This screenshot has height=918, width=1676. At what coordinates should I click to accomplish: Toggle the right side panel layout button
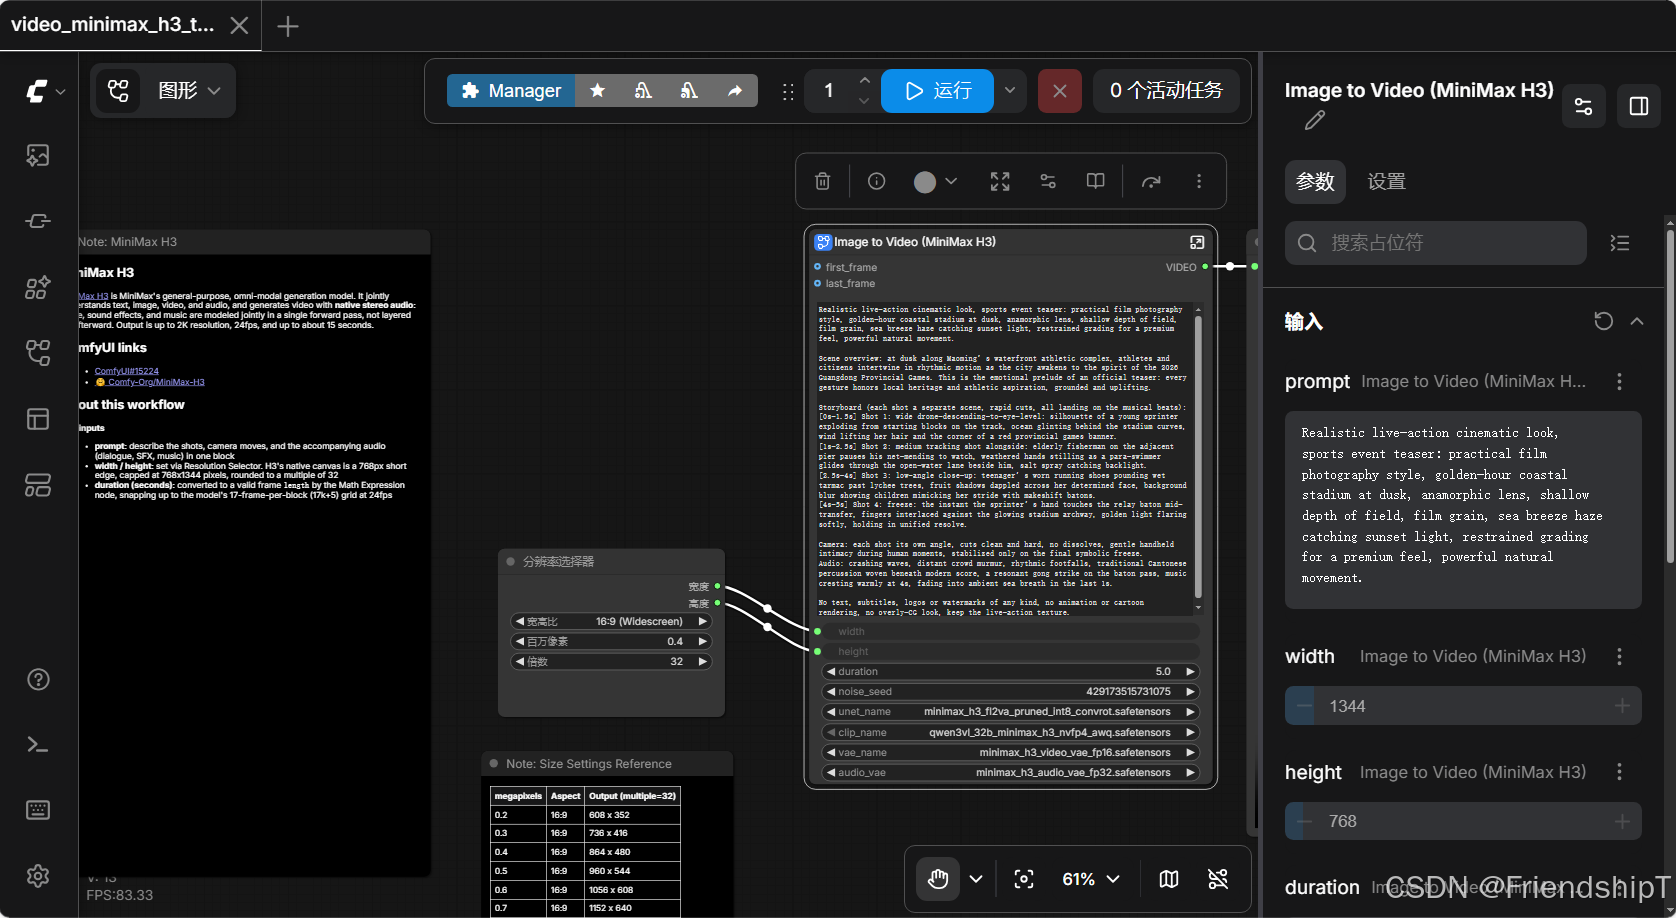click(x=1639, y=106)
